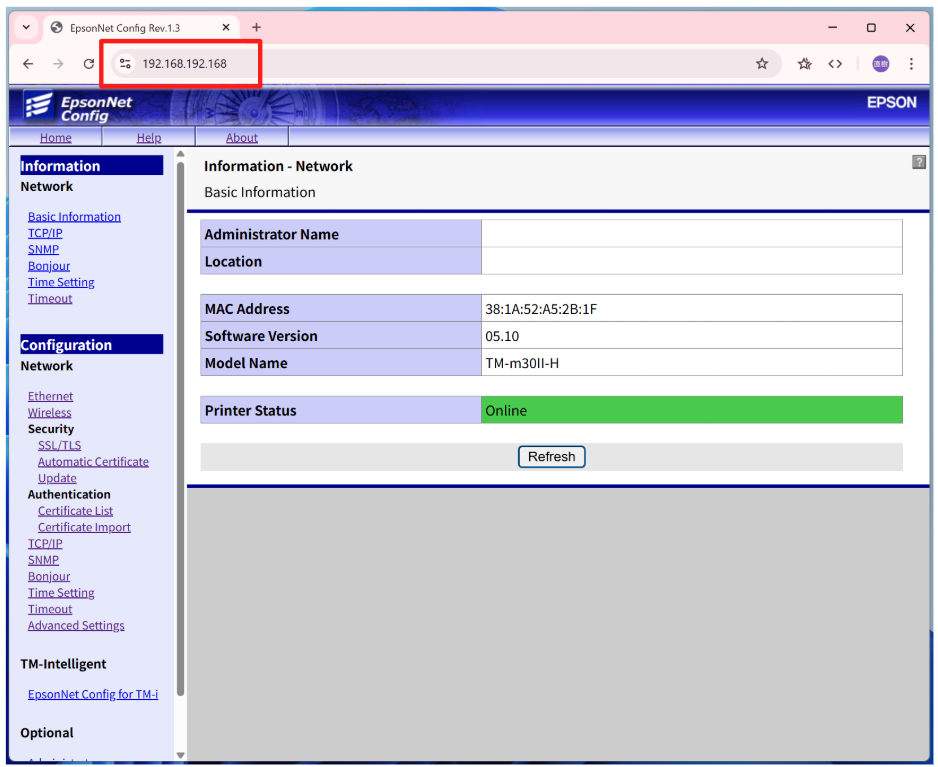Open Automatic Certificate Update link

93,470
